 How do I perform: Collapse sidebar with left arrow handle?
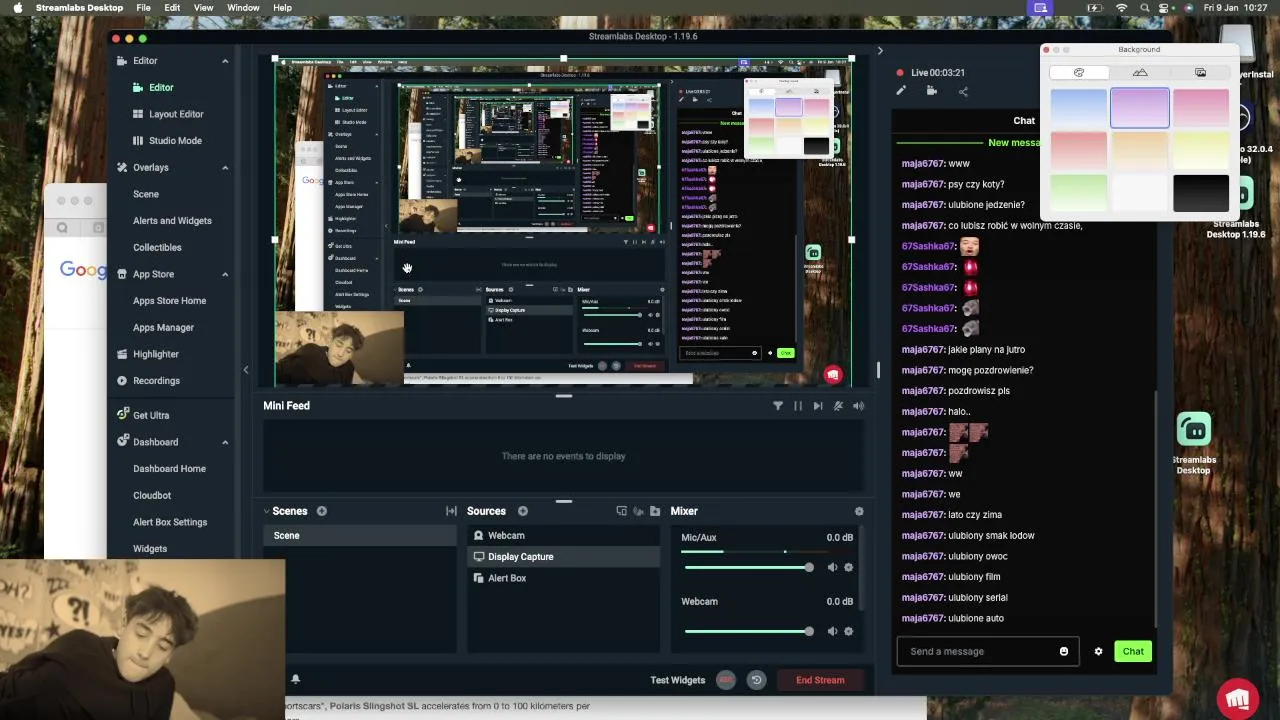pyautogui.click(x=246, y=370)
